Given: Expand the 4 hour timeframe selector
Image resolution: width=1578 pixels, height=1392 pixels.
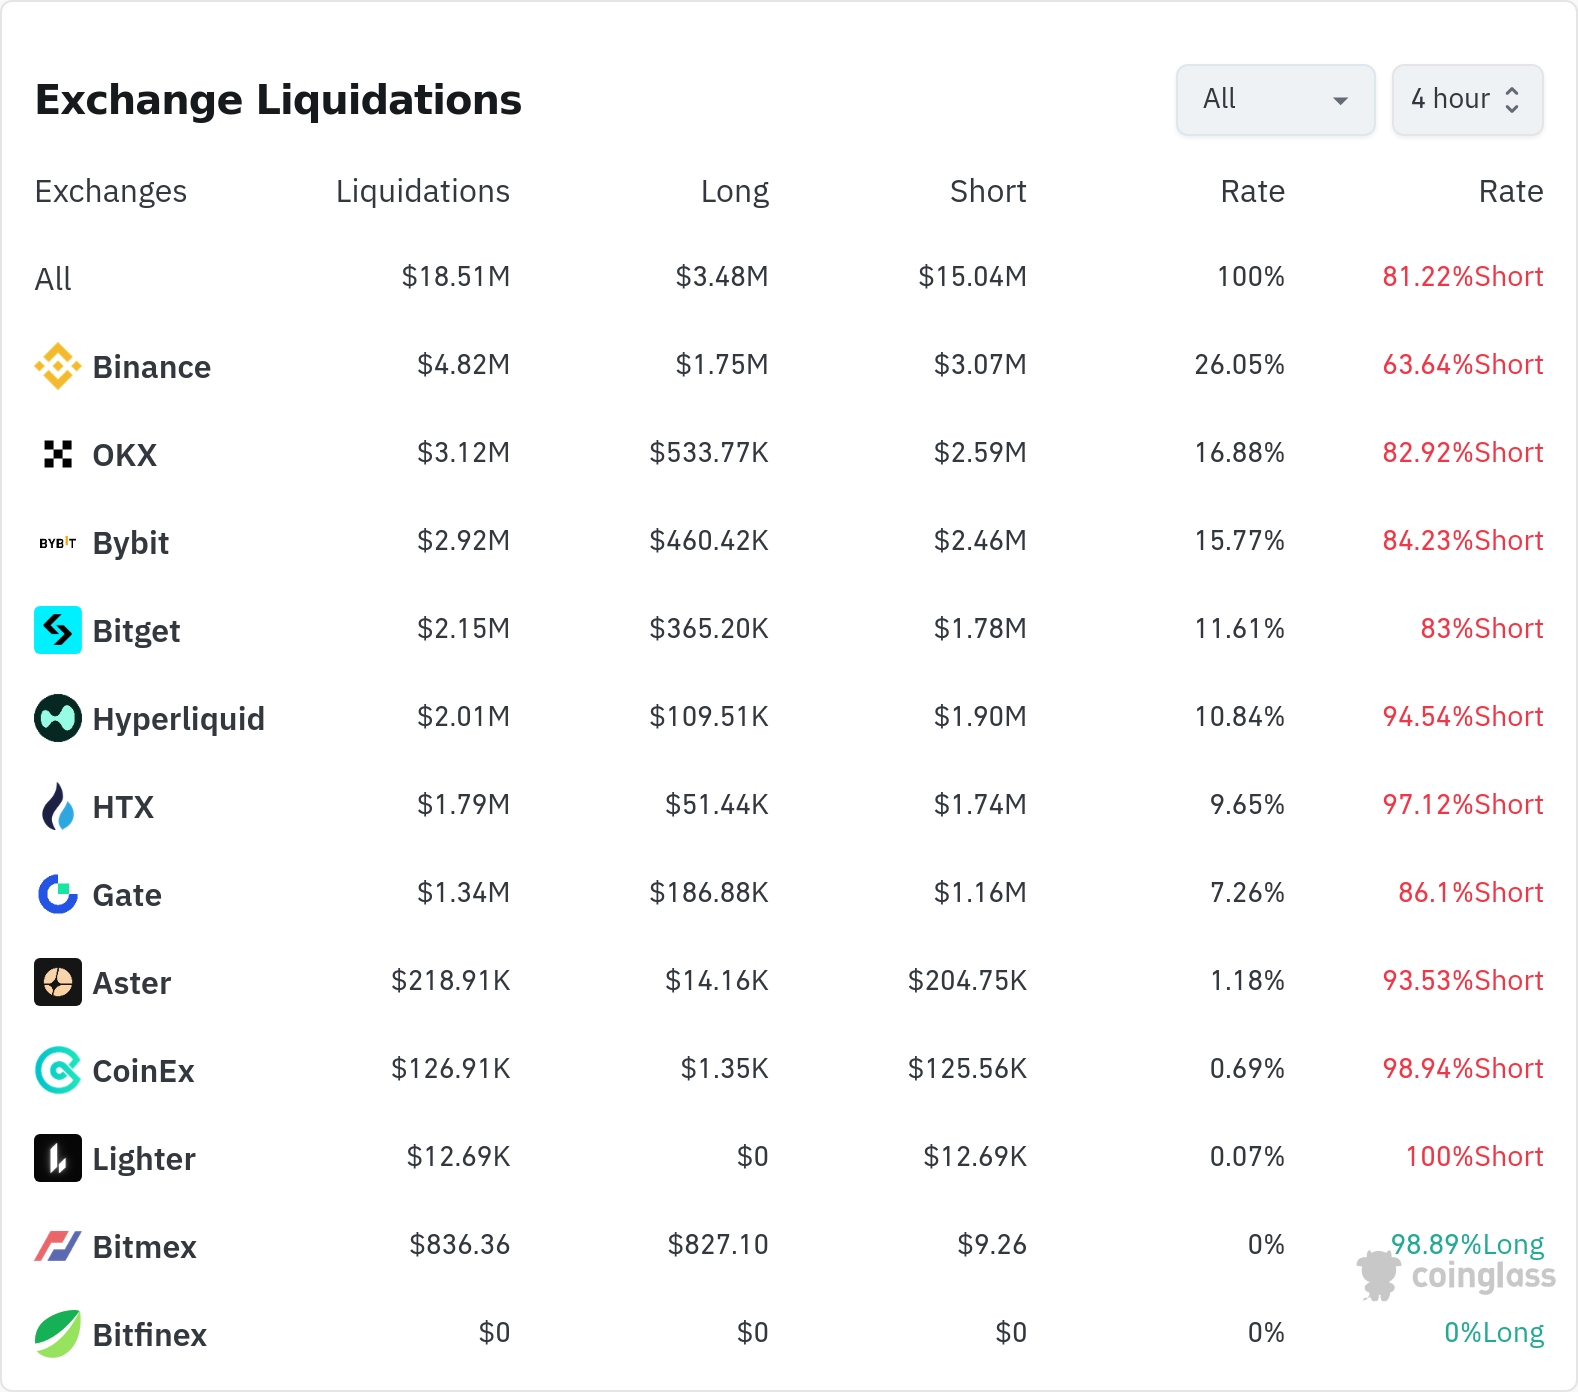Looking at the screenshot, I should (1467, 100).
